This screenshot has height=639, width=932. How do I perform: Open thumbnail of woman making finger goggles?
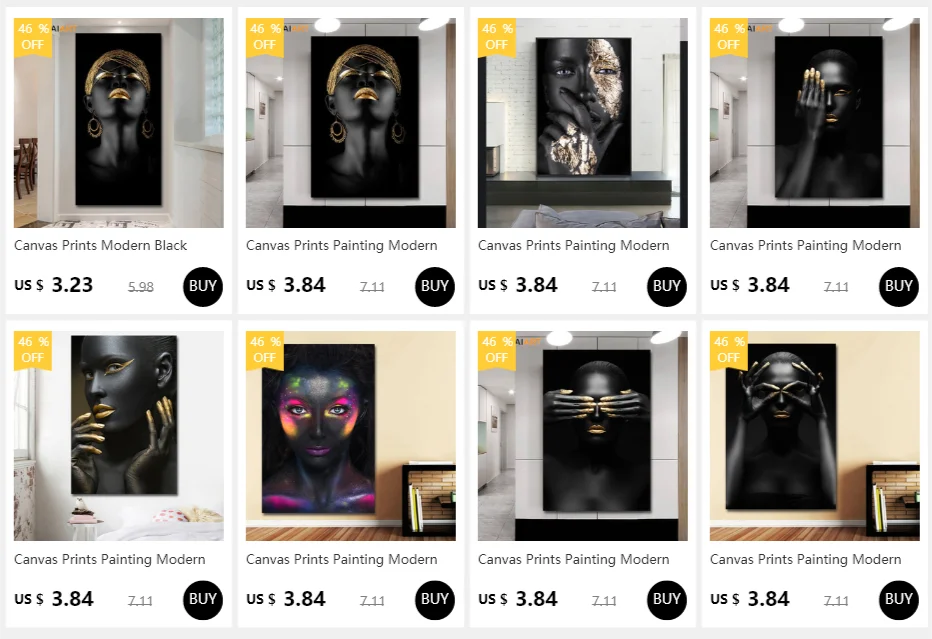tap(814, 436)
